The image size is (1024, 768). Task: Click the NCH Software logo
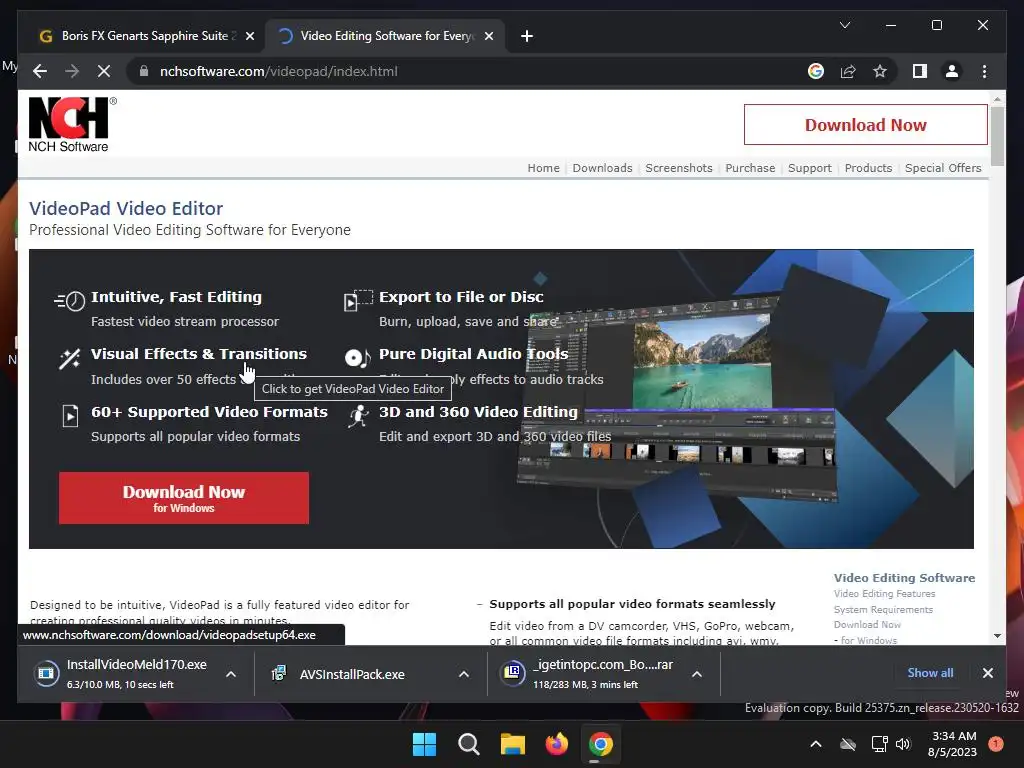point(72,125)
